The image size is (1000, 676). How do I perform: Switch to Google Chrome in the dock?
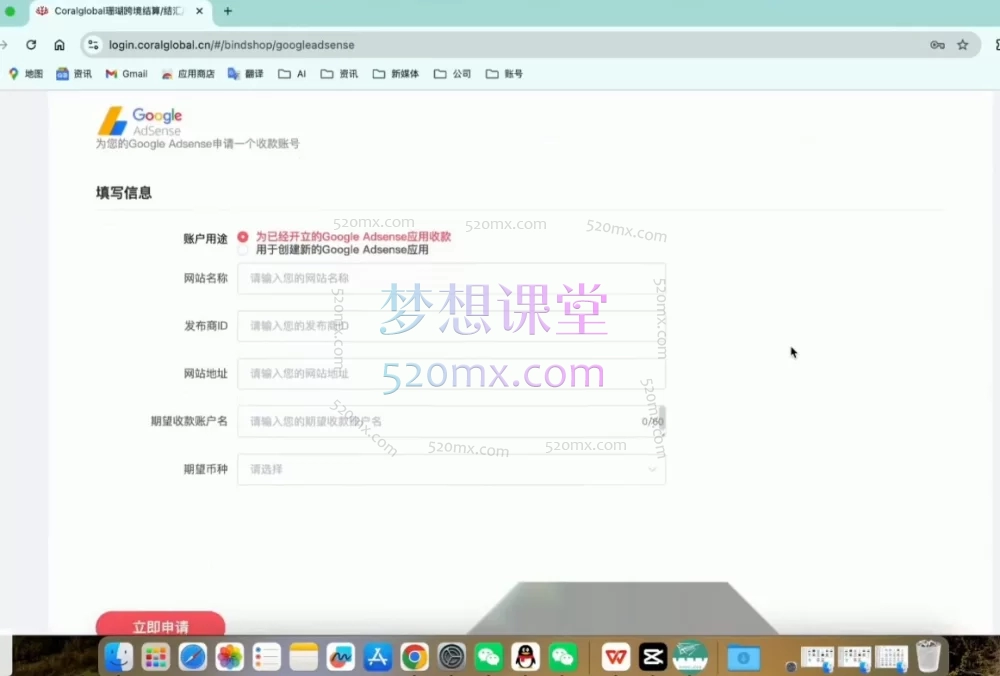415,657
